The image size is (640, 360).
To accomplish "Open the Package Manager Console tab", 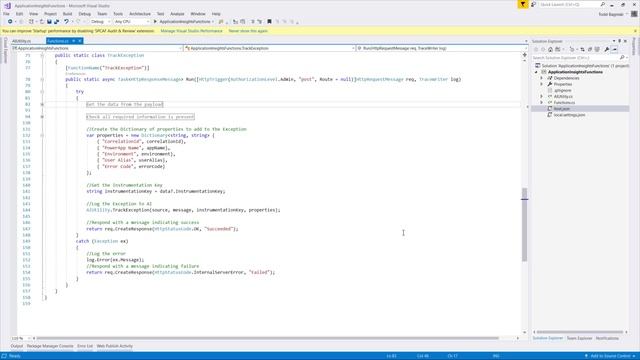I will (50, 346).
